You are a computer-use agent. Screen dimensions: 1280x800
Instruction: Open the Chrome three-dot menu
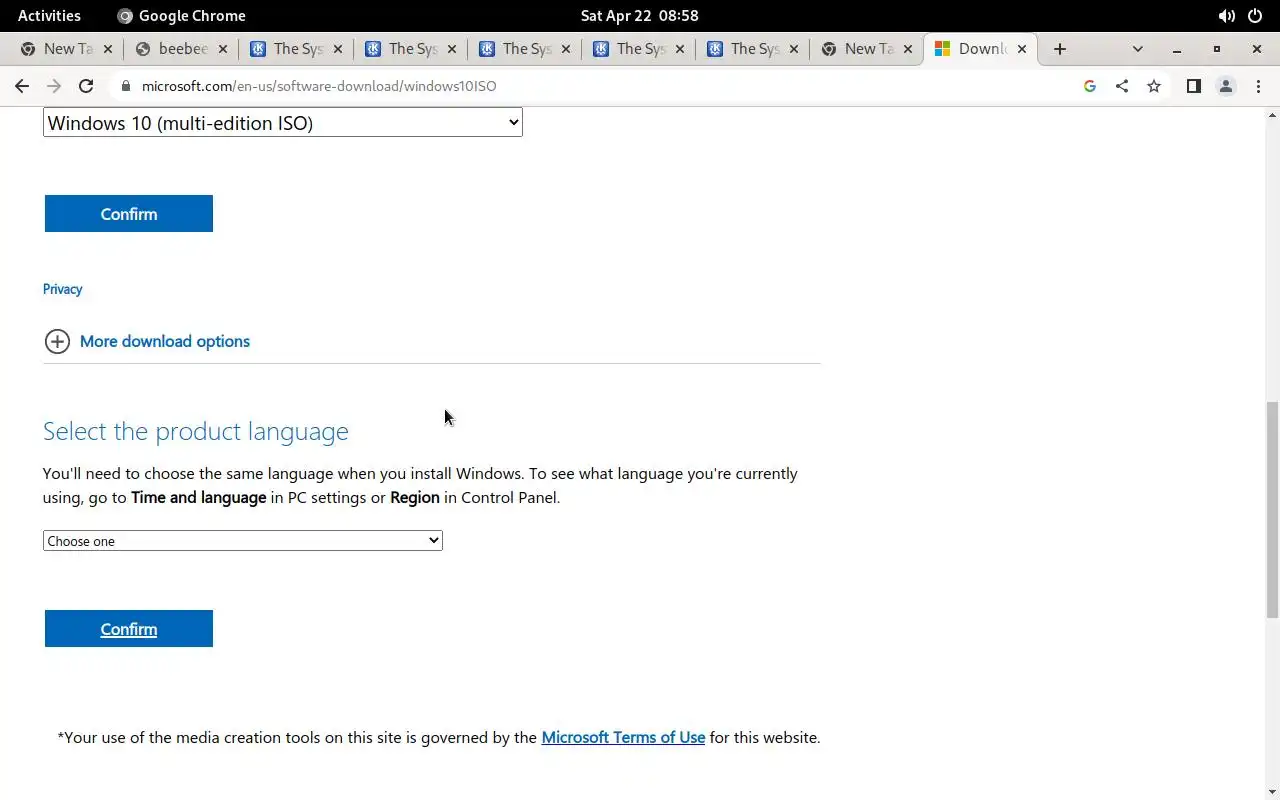[x=1258, y=86]
